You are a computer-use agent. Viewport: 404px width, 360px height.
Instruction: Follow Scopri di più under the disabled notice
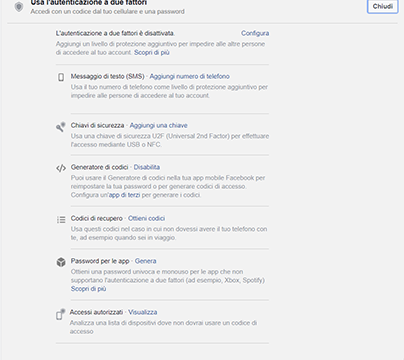click(152, 52)
